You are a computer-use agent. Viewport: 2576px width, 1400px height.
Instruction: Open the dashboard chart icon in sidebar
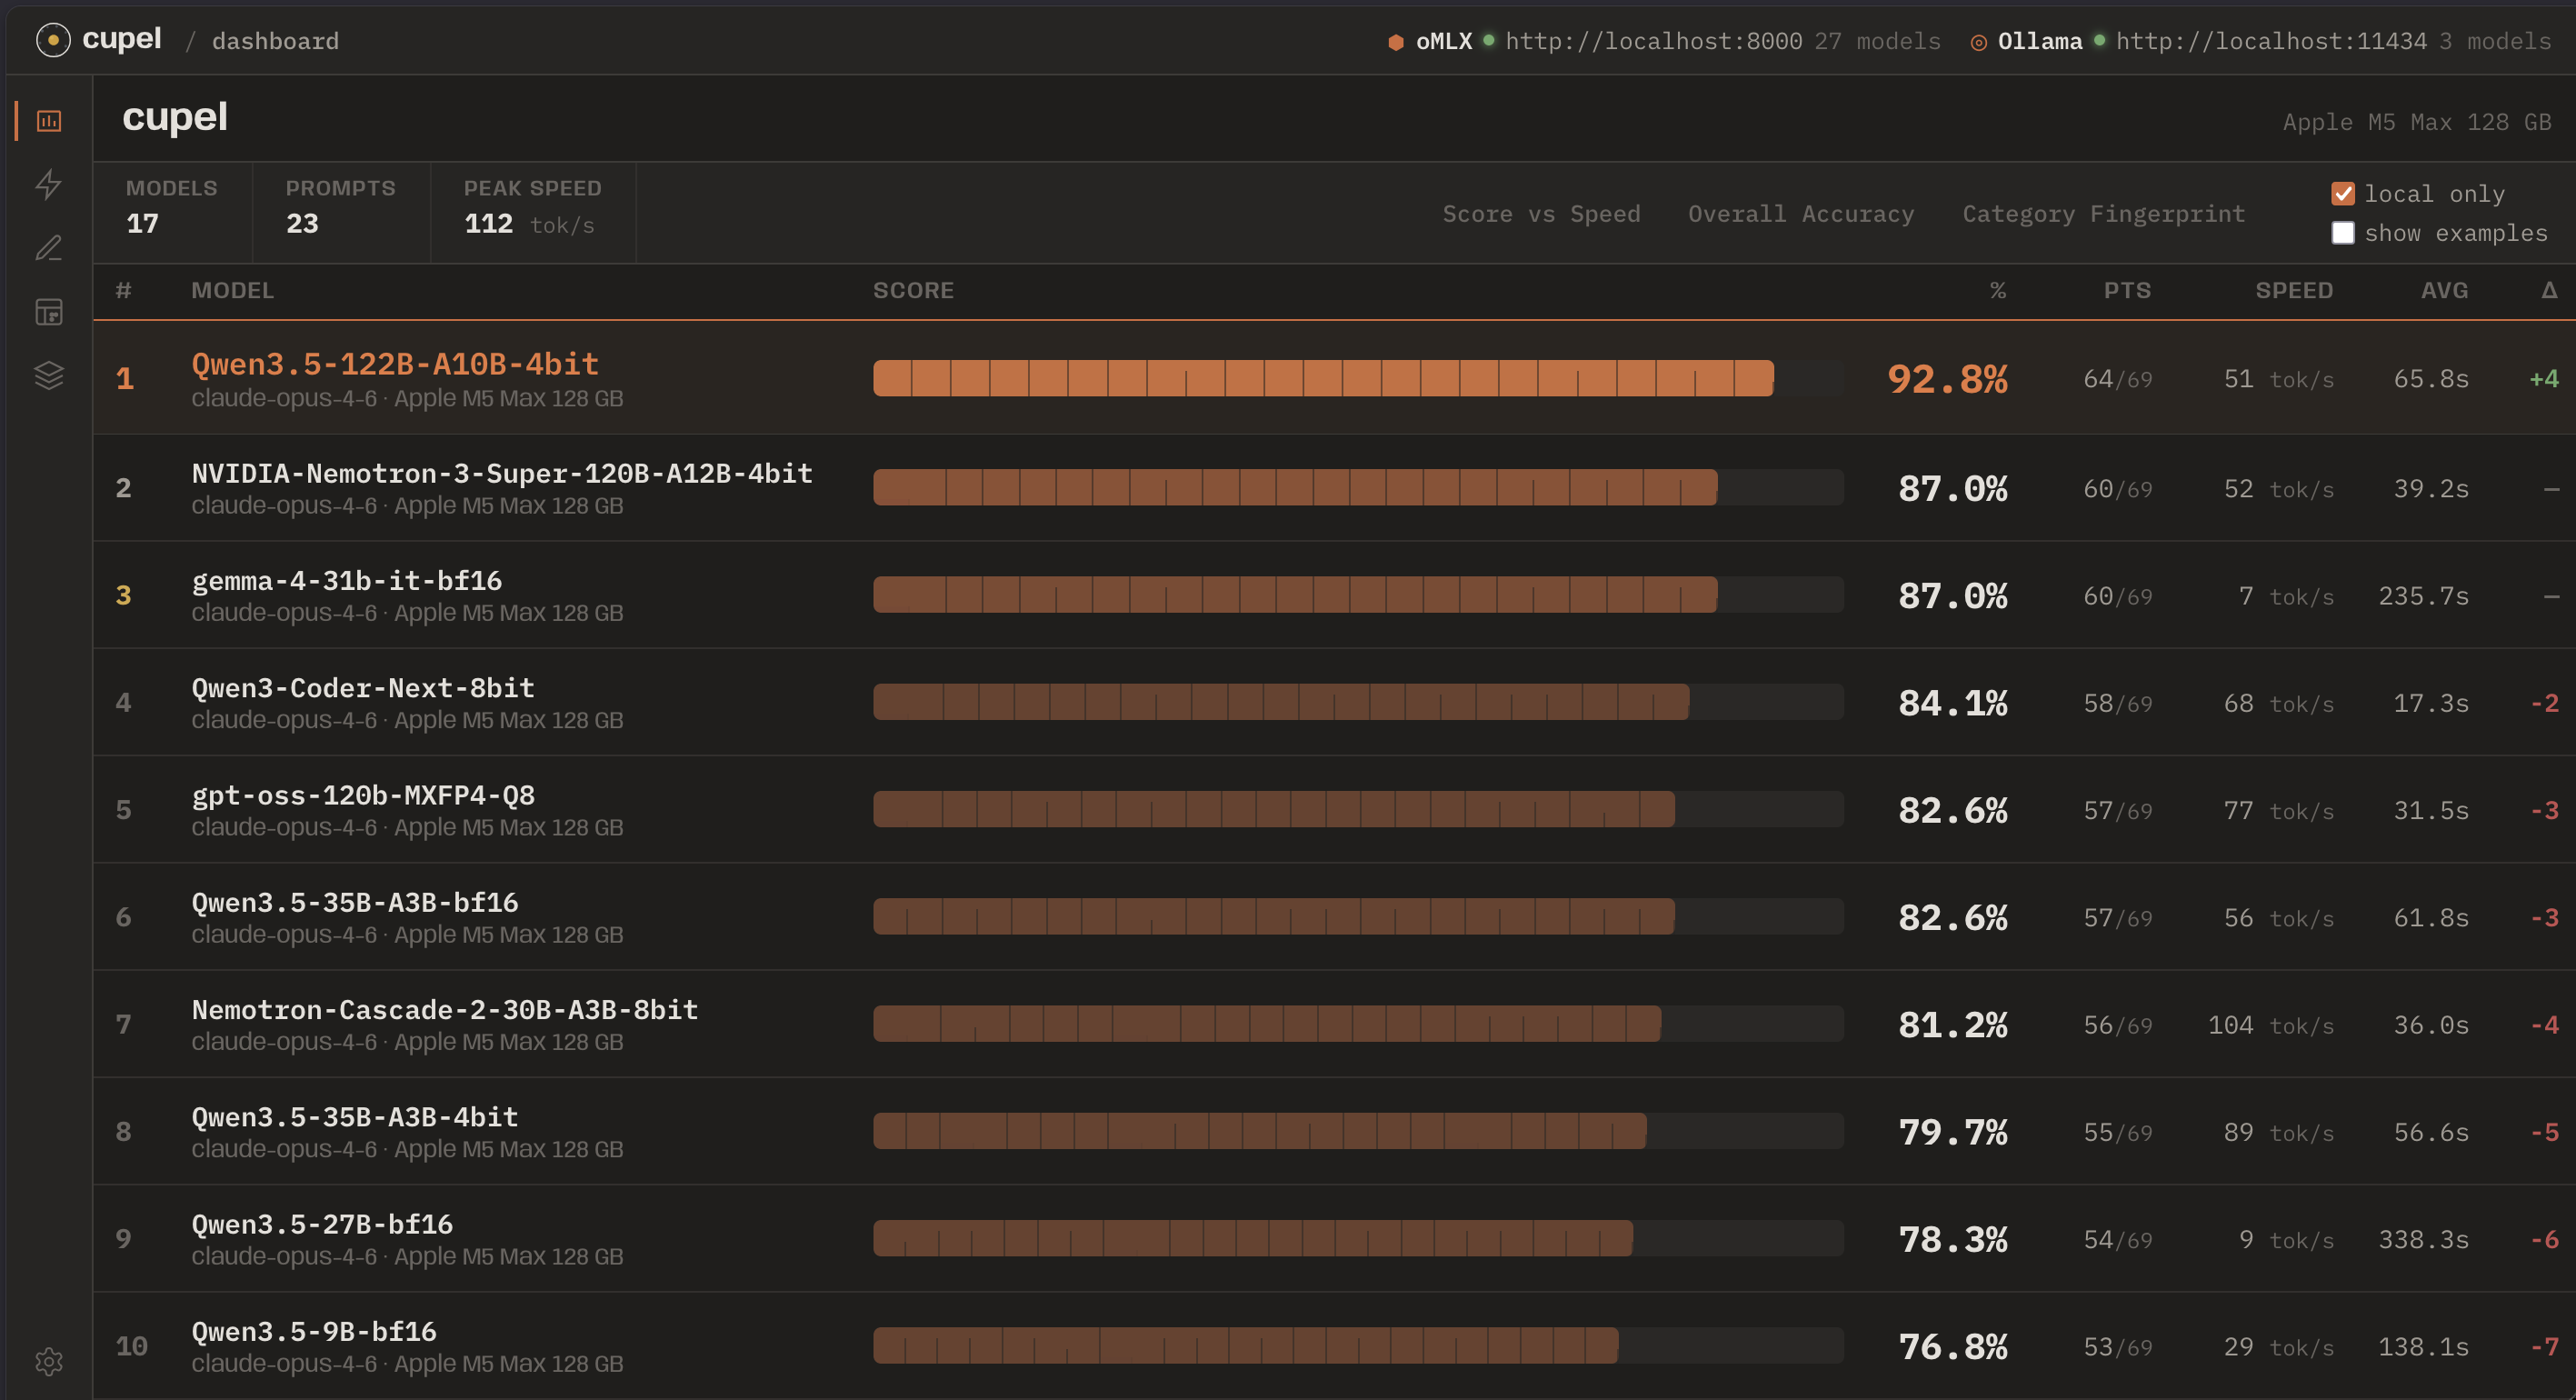point(49,121)
